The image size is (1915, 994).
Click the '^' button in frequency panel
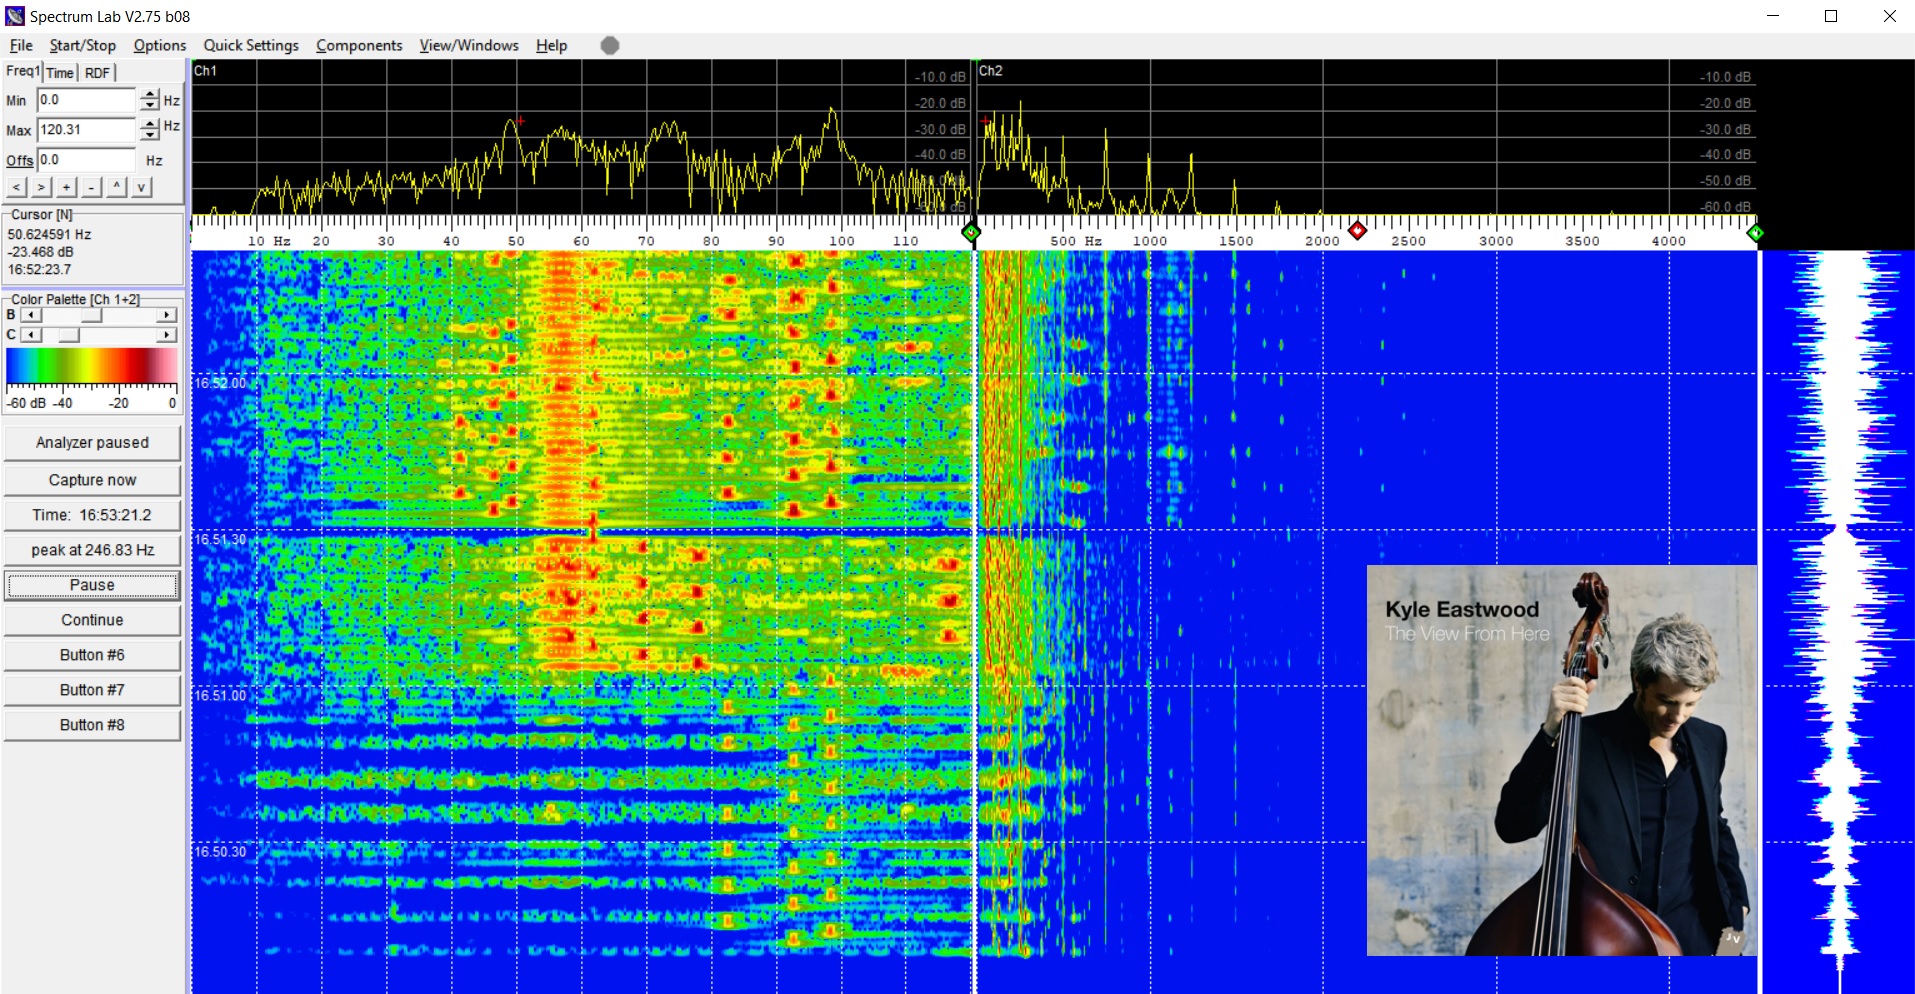tap(117, 187)
